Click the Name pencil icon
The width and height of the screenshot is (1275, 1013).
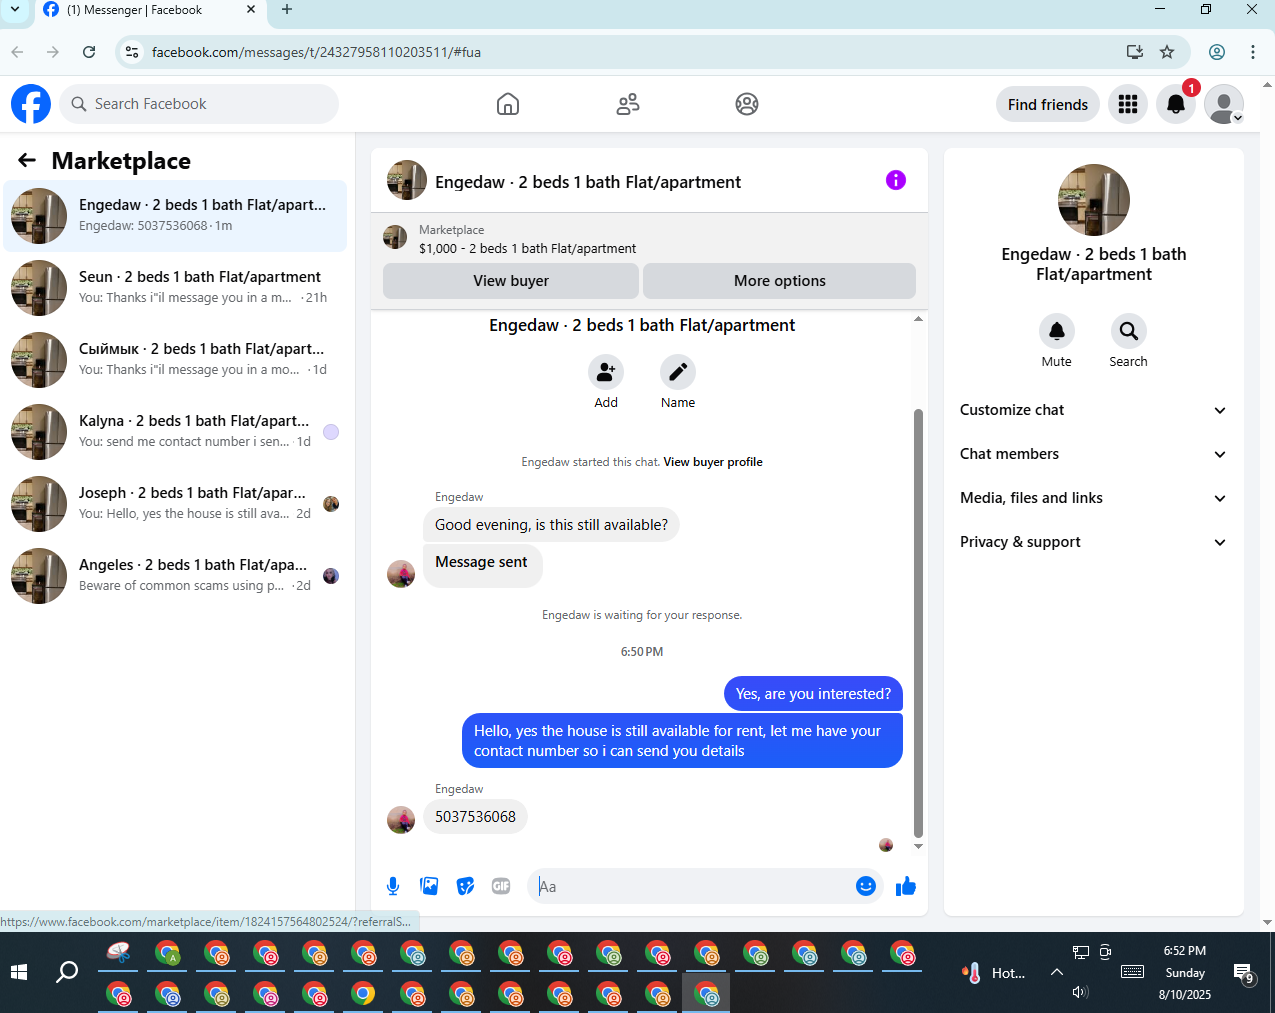tap(678, 372)
